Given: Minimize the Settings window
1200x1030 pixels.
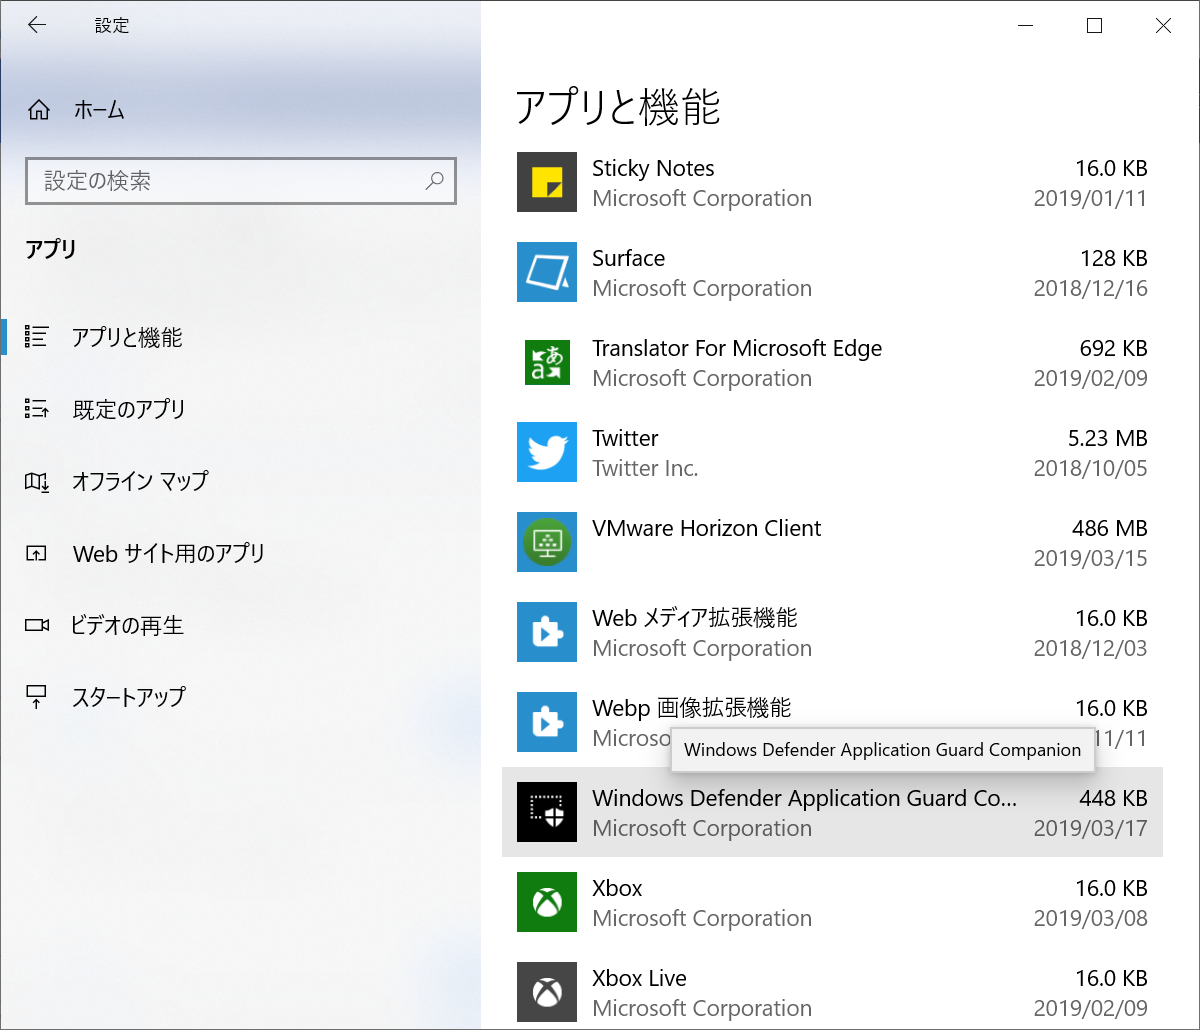Looking at the screenshot, I should tap(1025, 26).
